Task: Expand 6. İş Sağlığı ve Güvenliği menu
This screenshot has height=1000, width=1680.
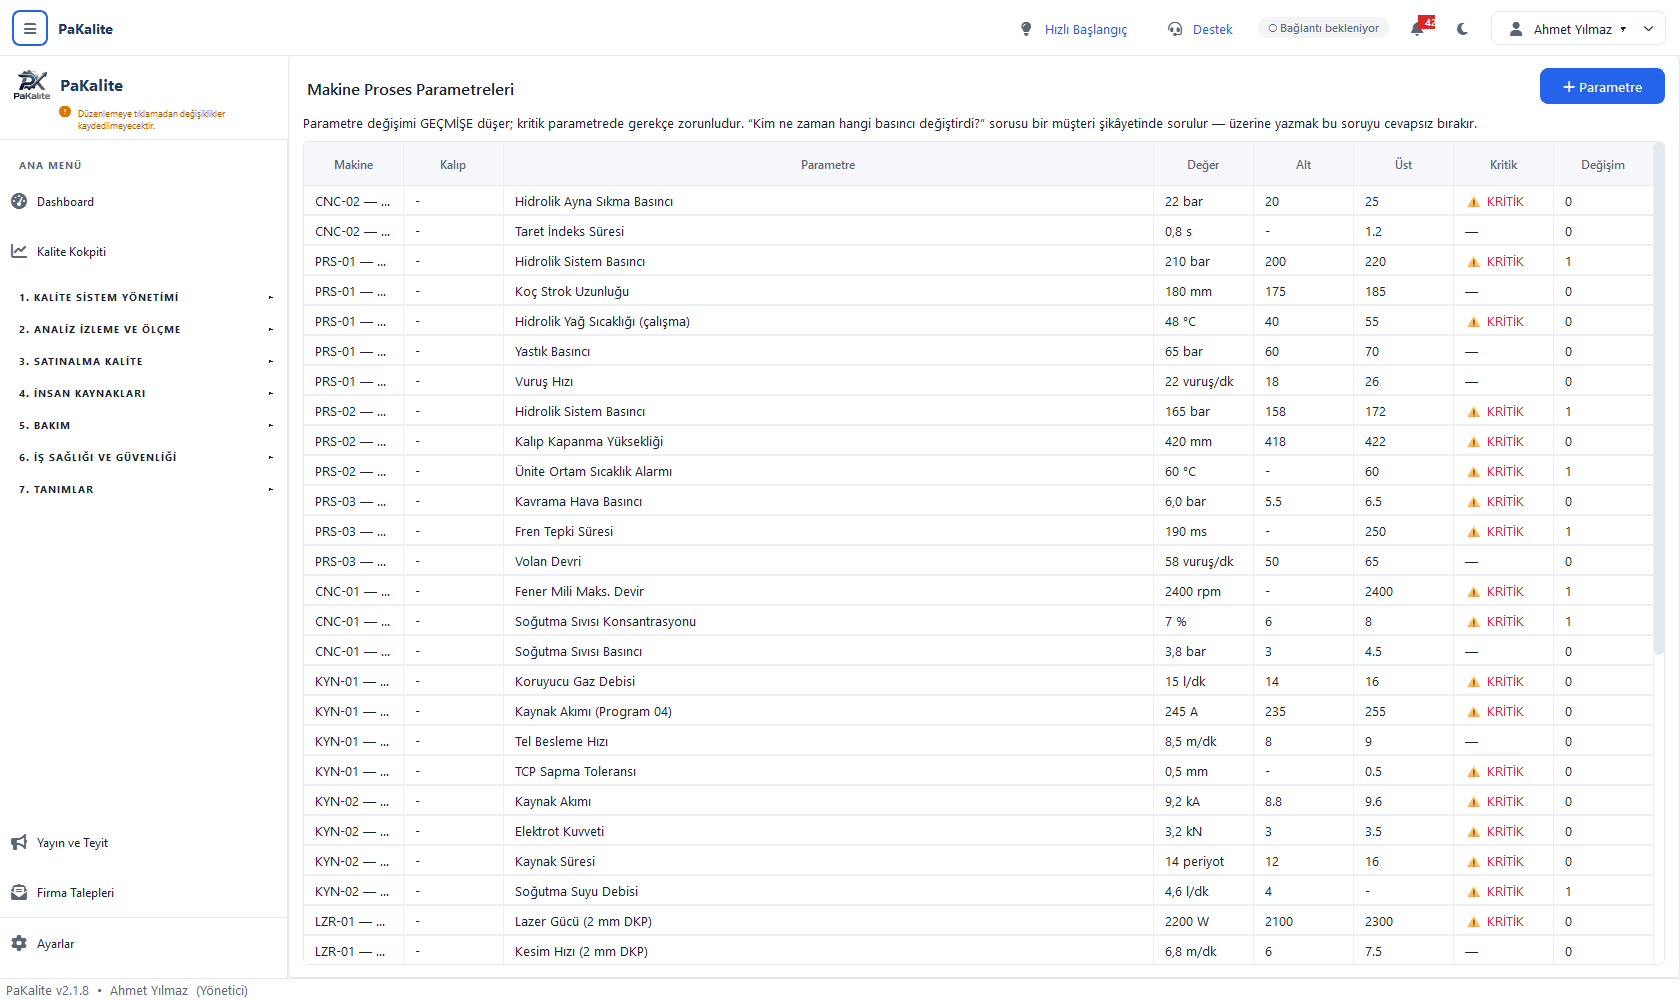Action: (x=145, y=457)
